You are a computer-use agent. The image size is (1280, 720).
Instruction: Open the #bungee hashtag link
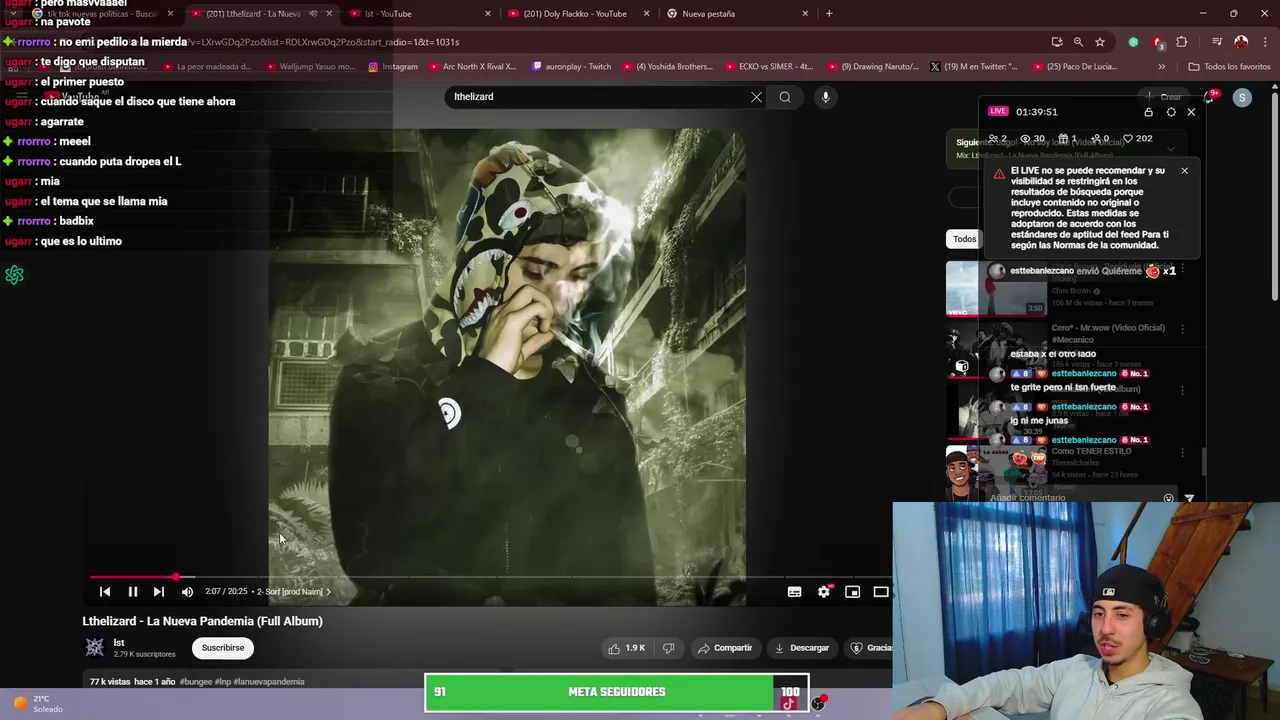click(x=196, y=682)
